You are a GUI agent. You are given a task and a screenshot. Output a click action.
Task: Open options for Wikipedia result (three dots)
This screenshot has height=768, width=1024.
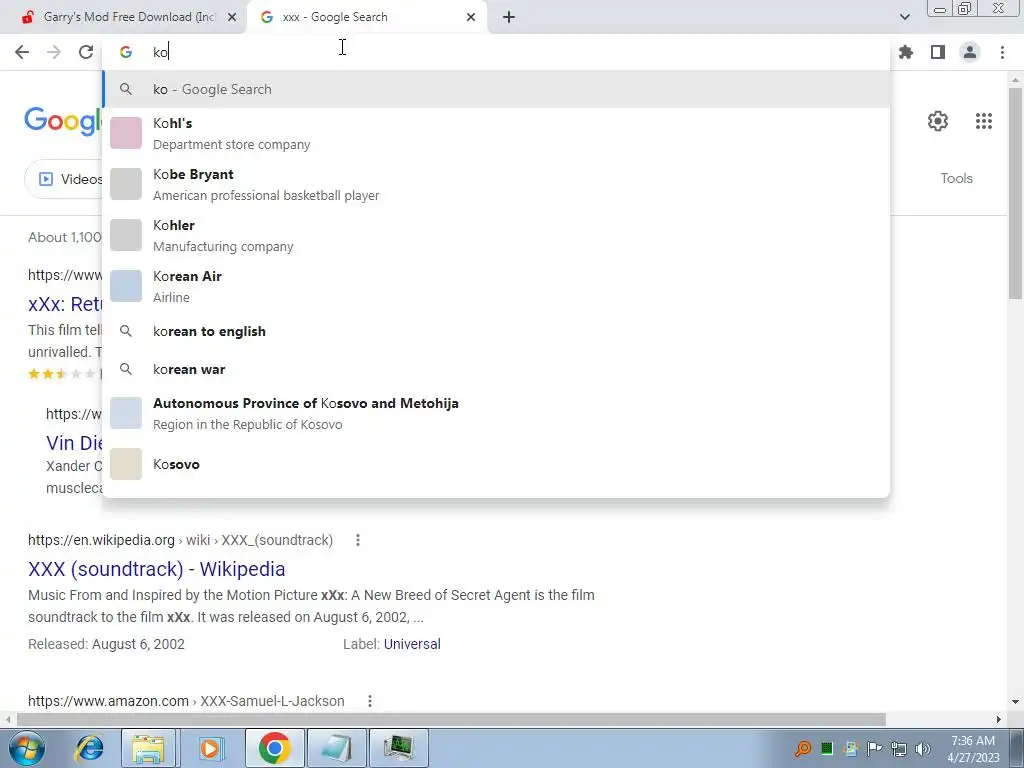(357, 540)
